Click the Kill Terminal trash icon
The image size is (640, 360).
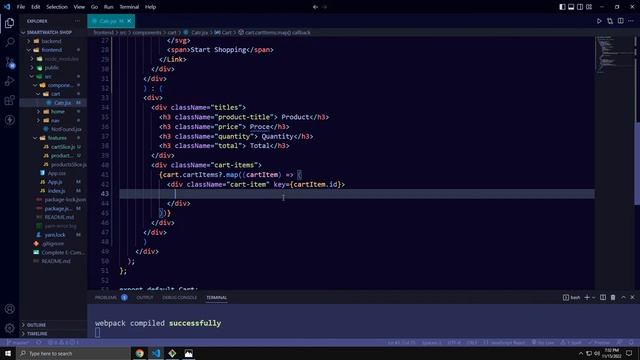tap(613, 298)
